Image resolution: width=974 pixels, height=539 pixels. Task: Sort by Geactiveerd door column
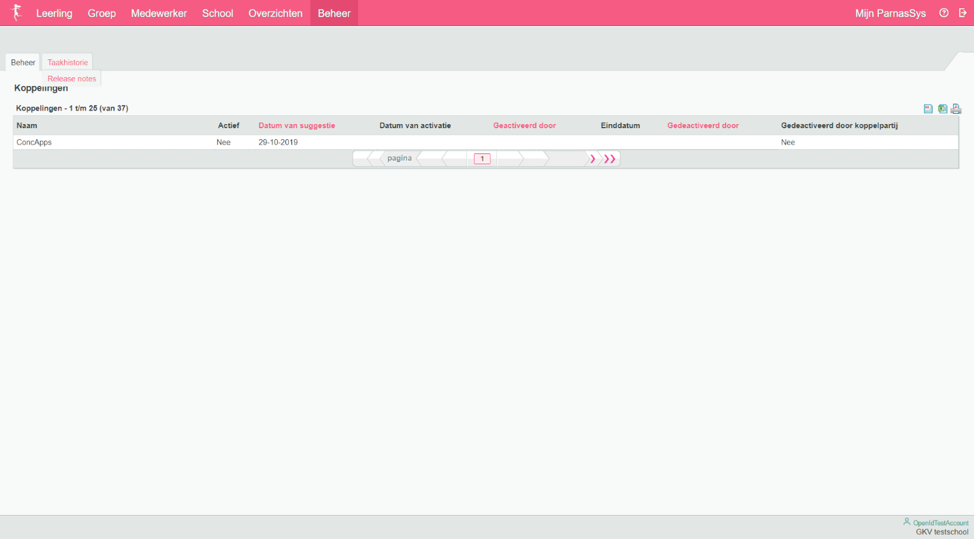[x=524, y=126]
